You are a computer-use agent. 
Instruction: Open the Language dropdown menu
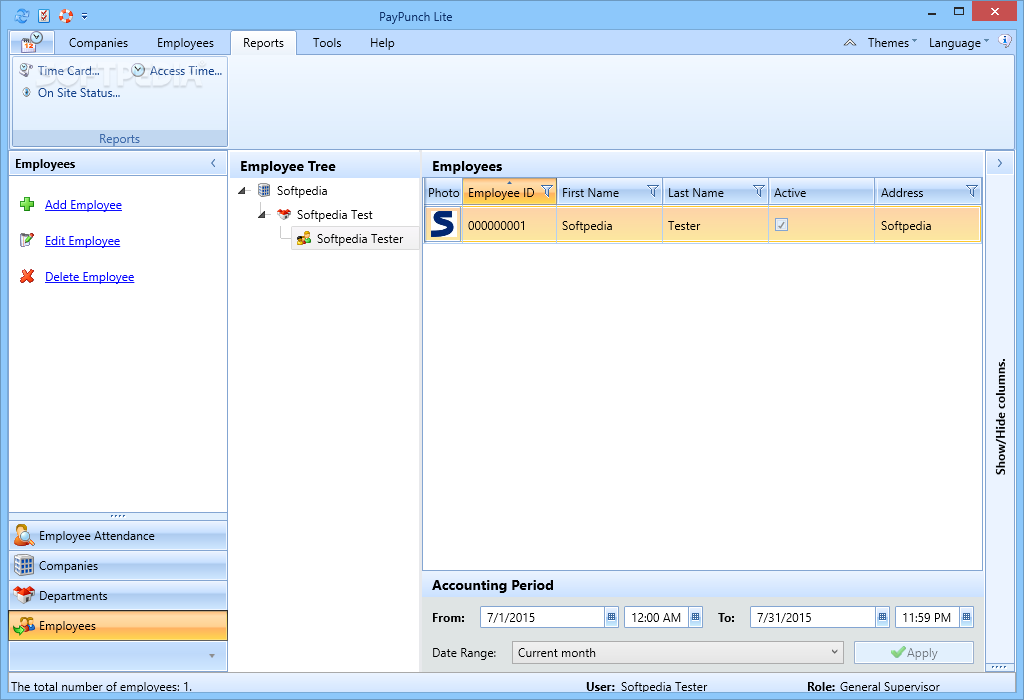(959, 43)
